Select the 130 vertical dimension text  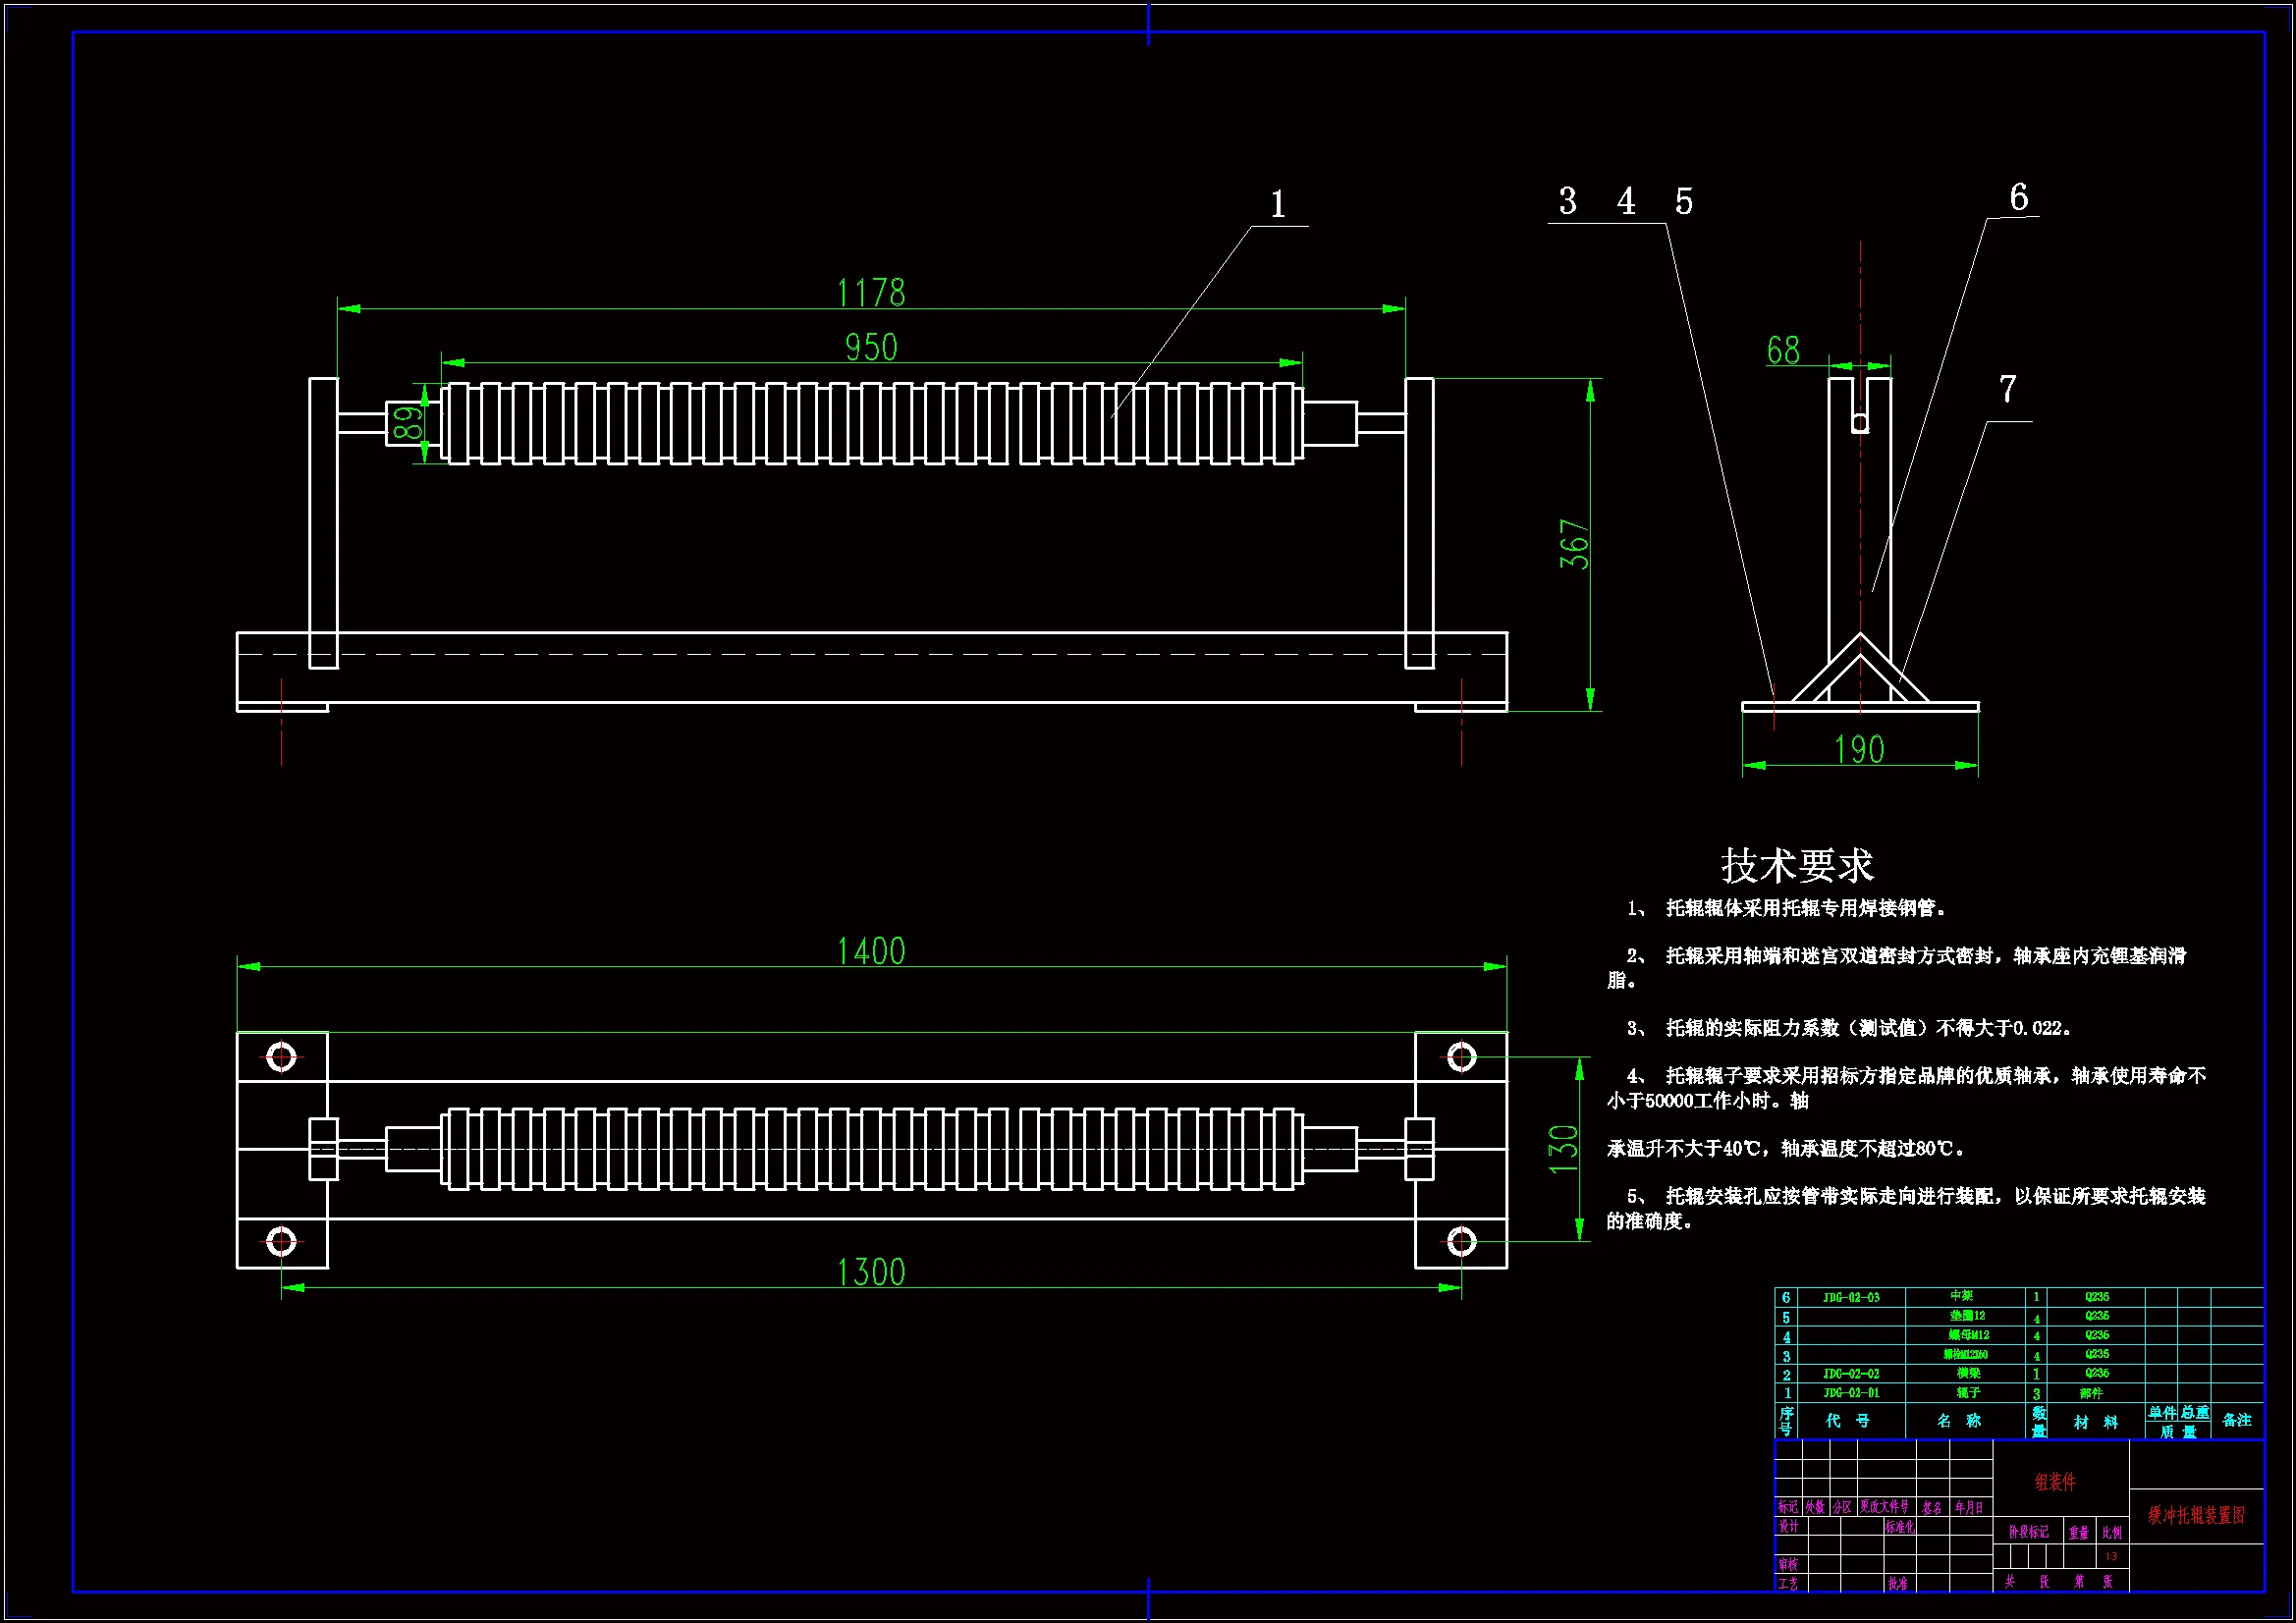[1563, 1149]
